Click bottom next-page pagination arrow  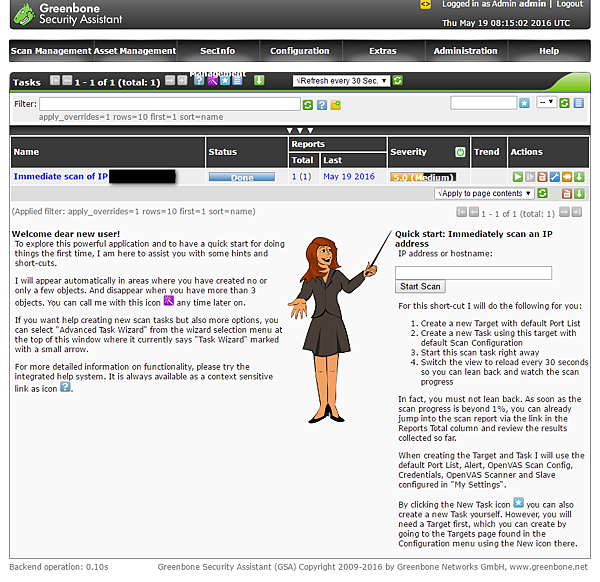coord(564,212)
